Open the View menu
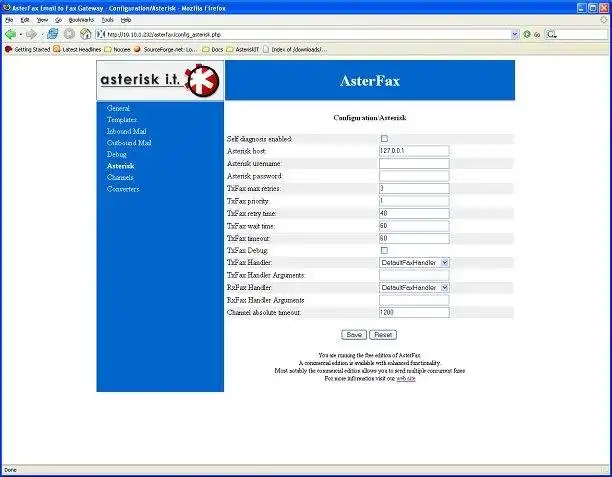This screenshot has width=612, height=477. coord(42,20)
